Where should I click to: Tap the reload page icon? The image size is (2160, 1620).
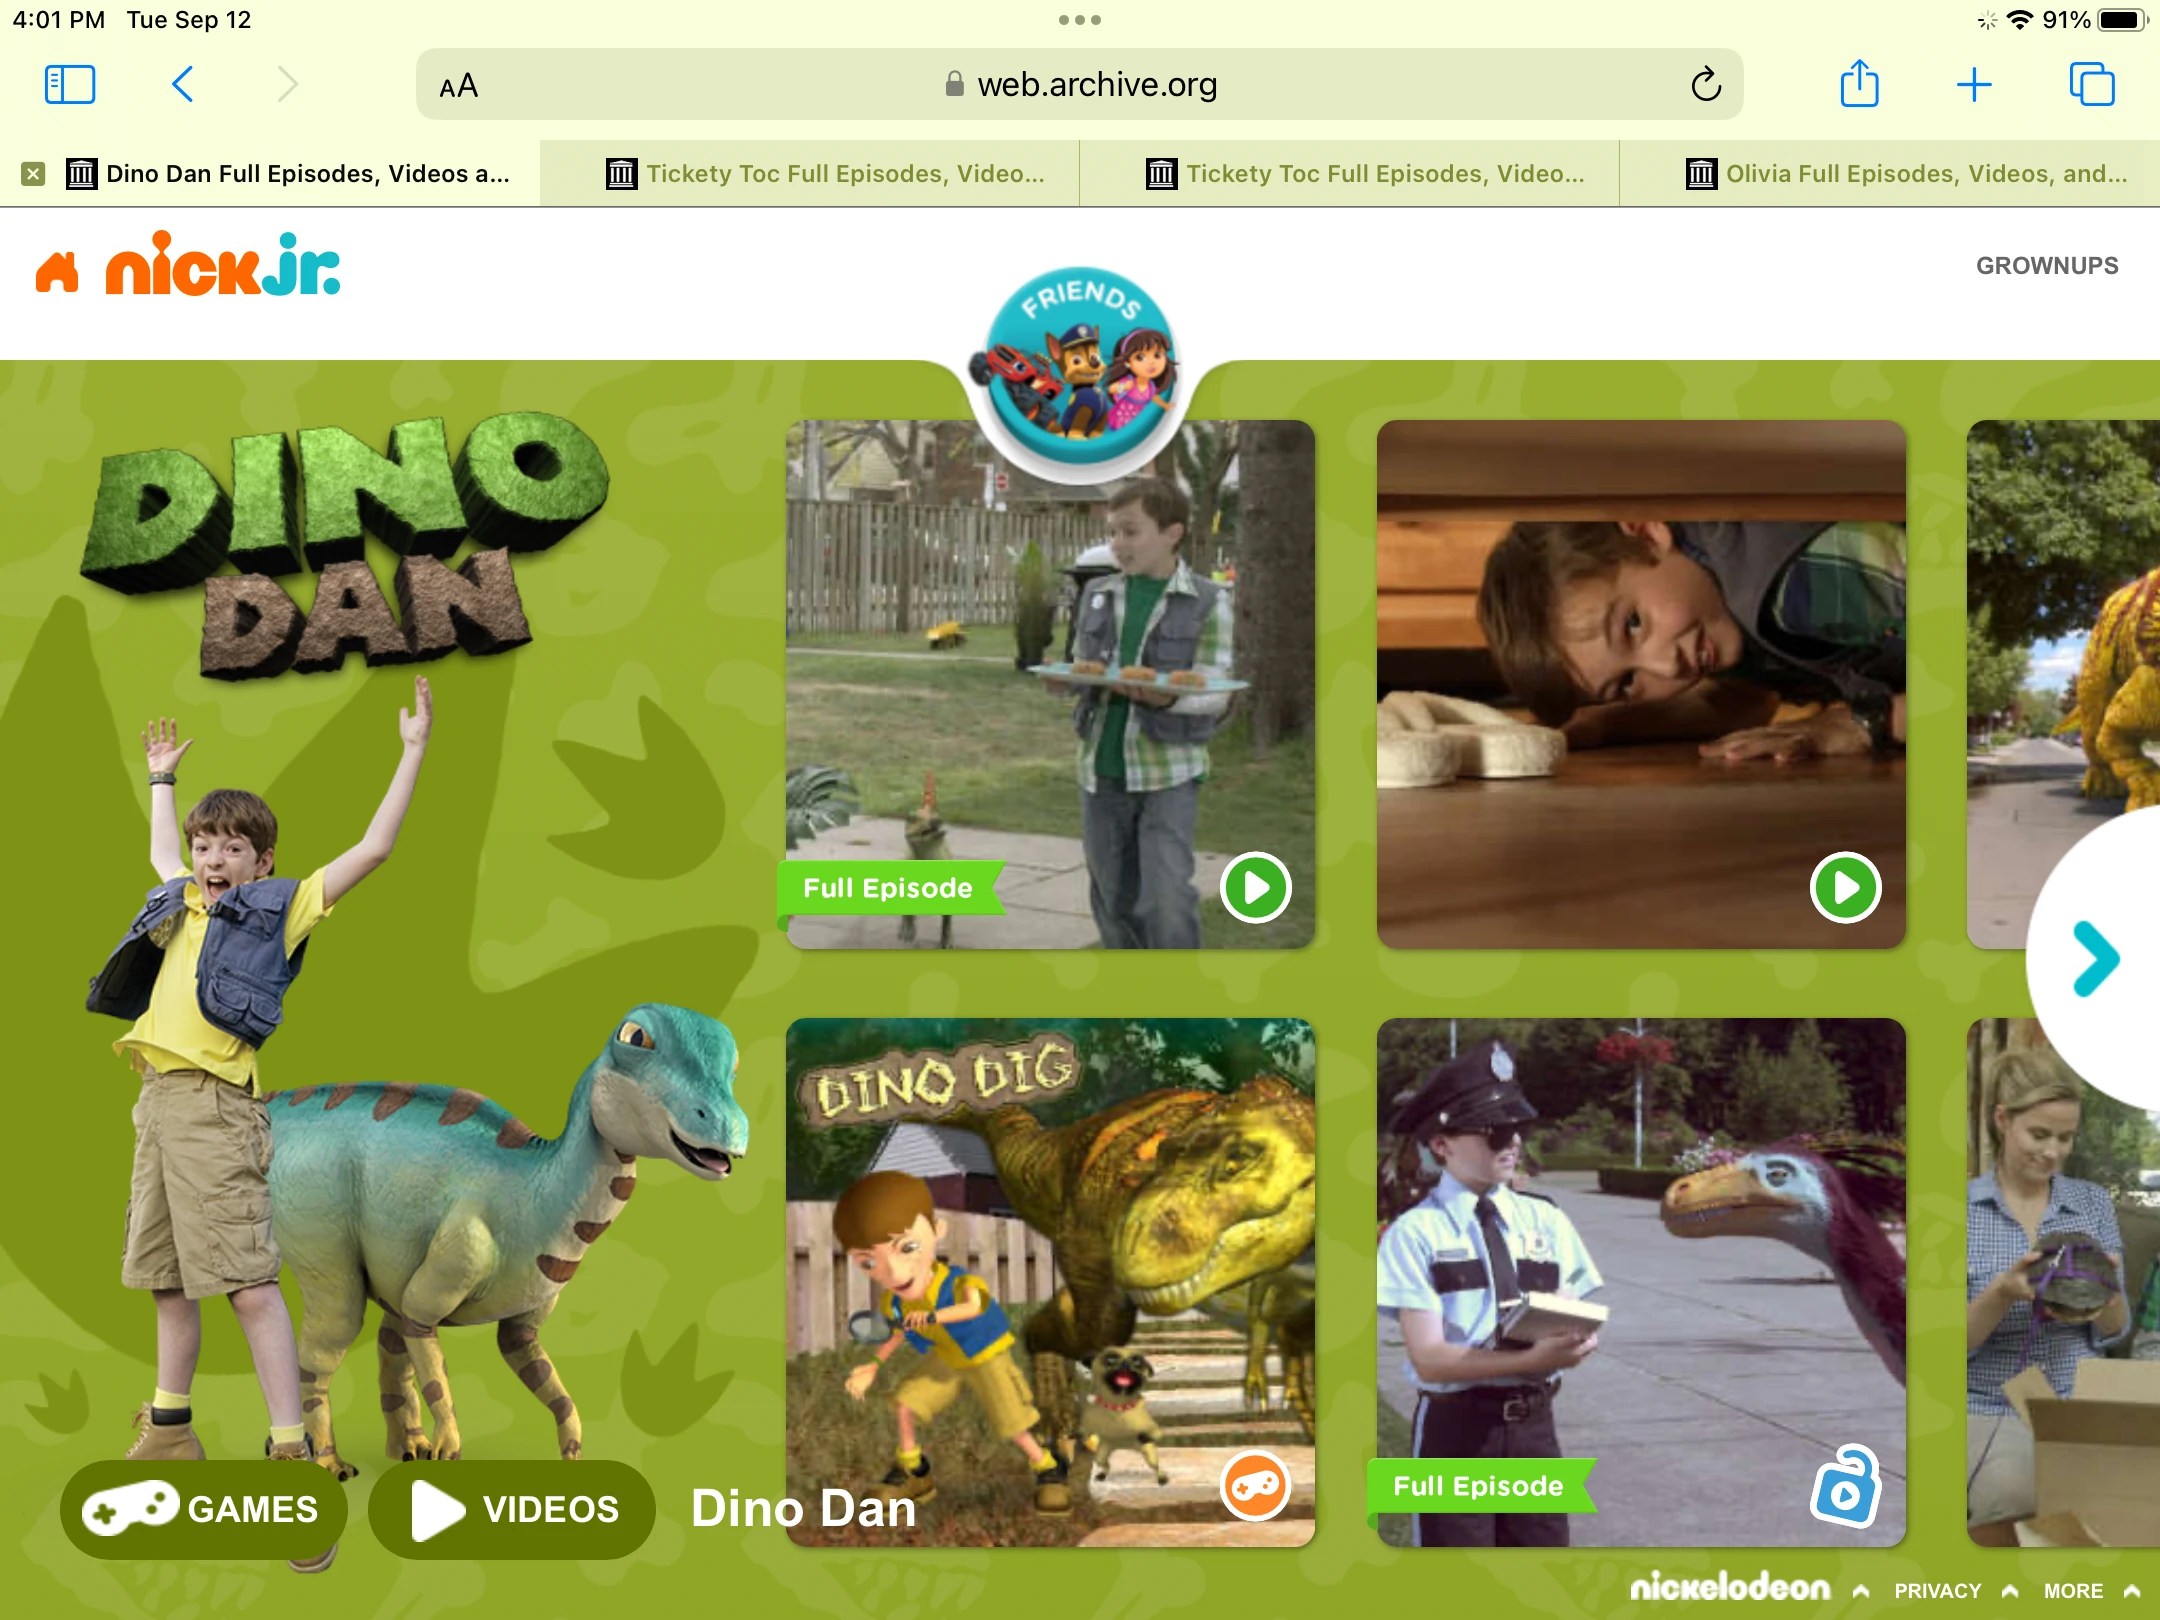click(x=1706, y=85)
